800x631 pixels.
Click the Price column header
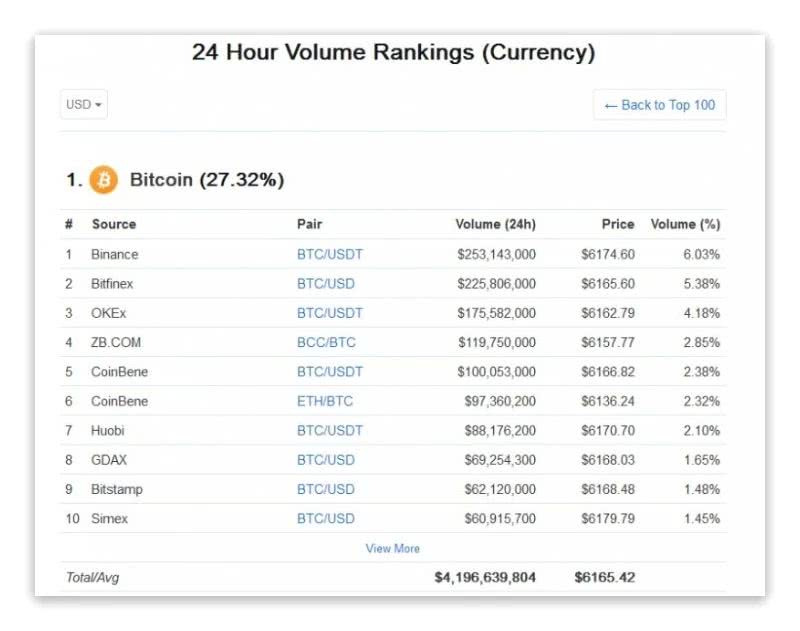(x=618, y=224)
